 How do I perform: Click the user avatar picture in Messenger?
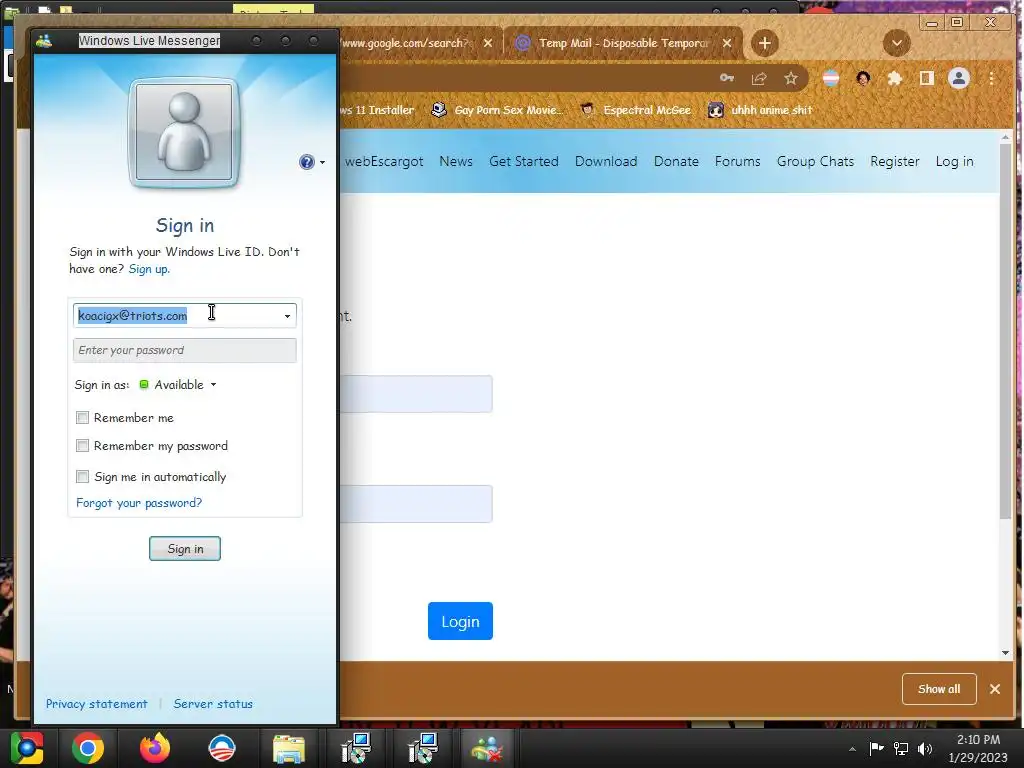[184, 133]
